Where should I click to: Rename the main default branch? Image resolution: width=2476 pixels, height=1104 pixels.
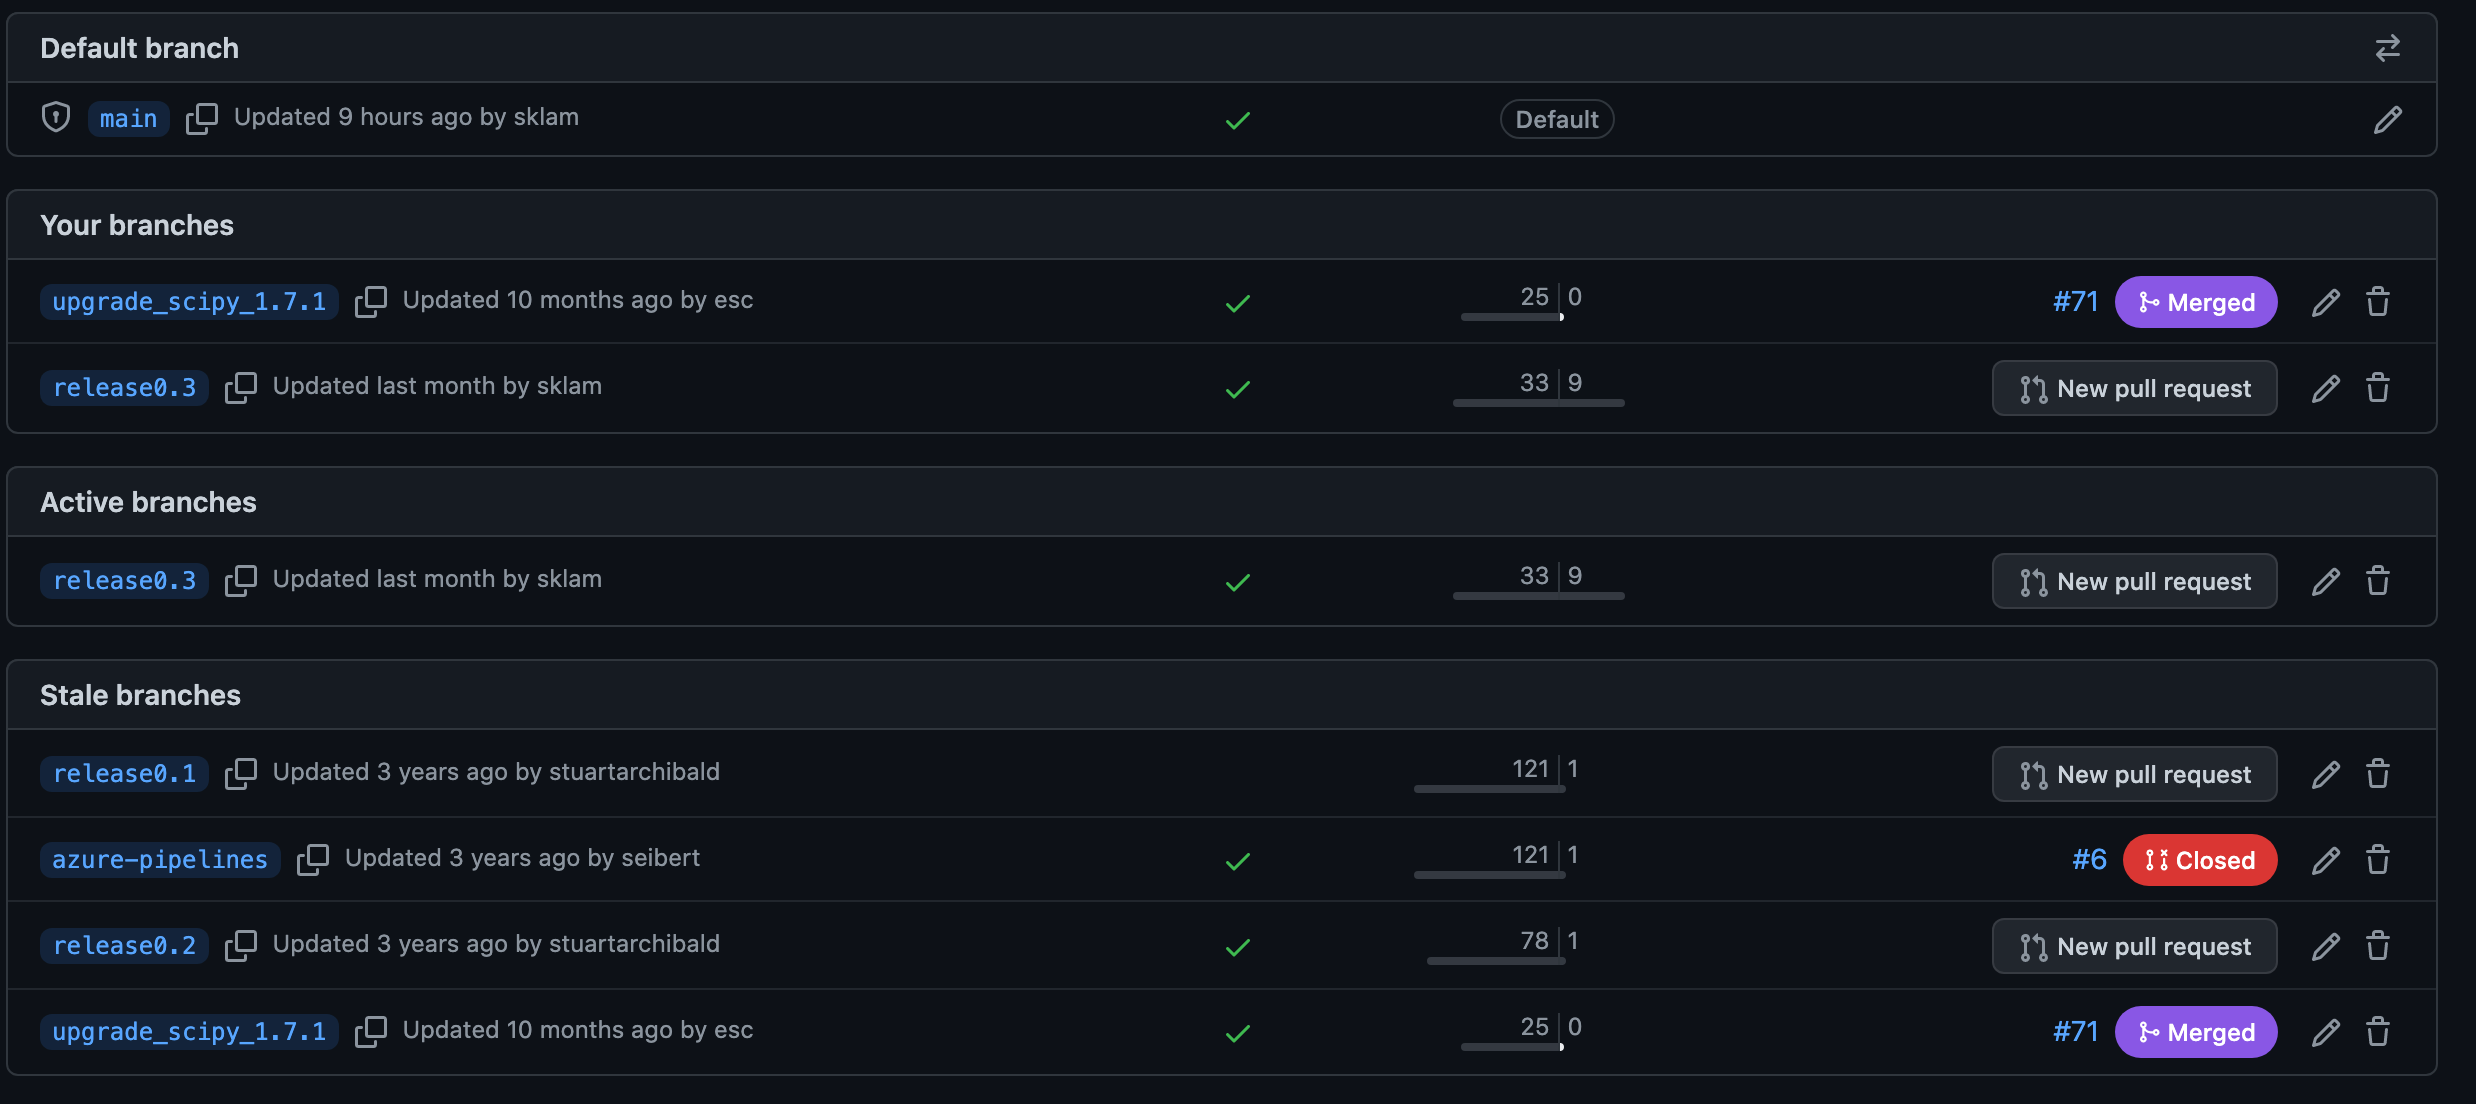click(2388, 119)
